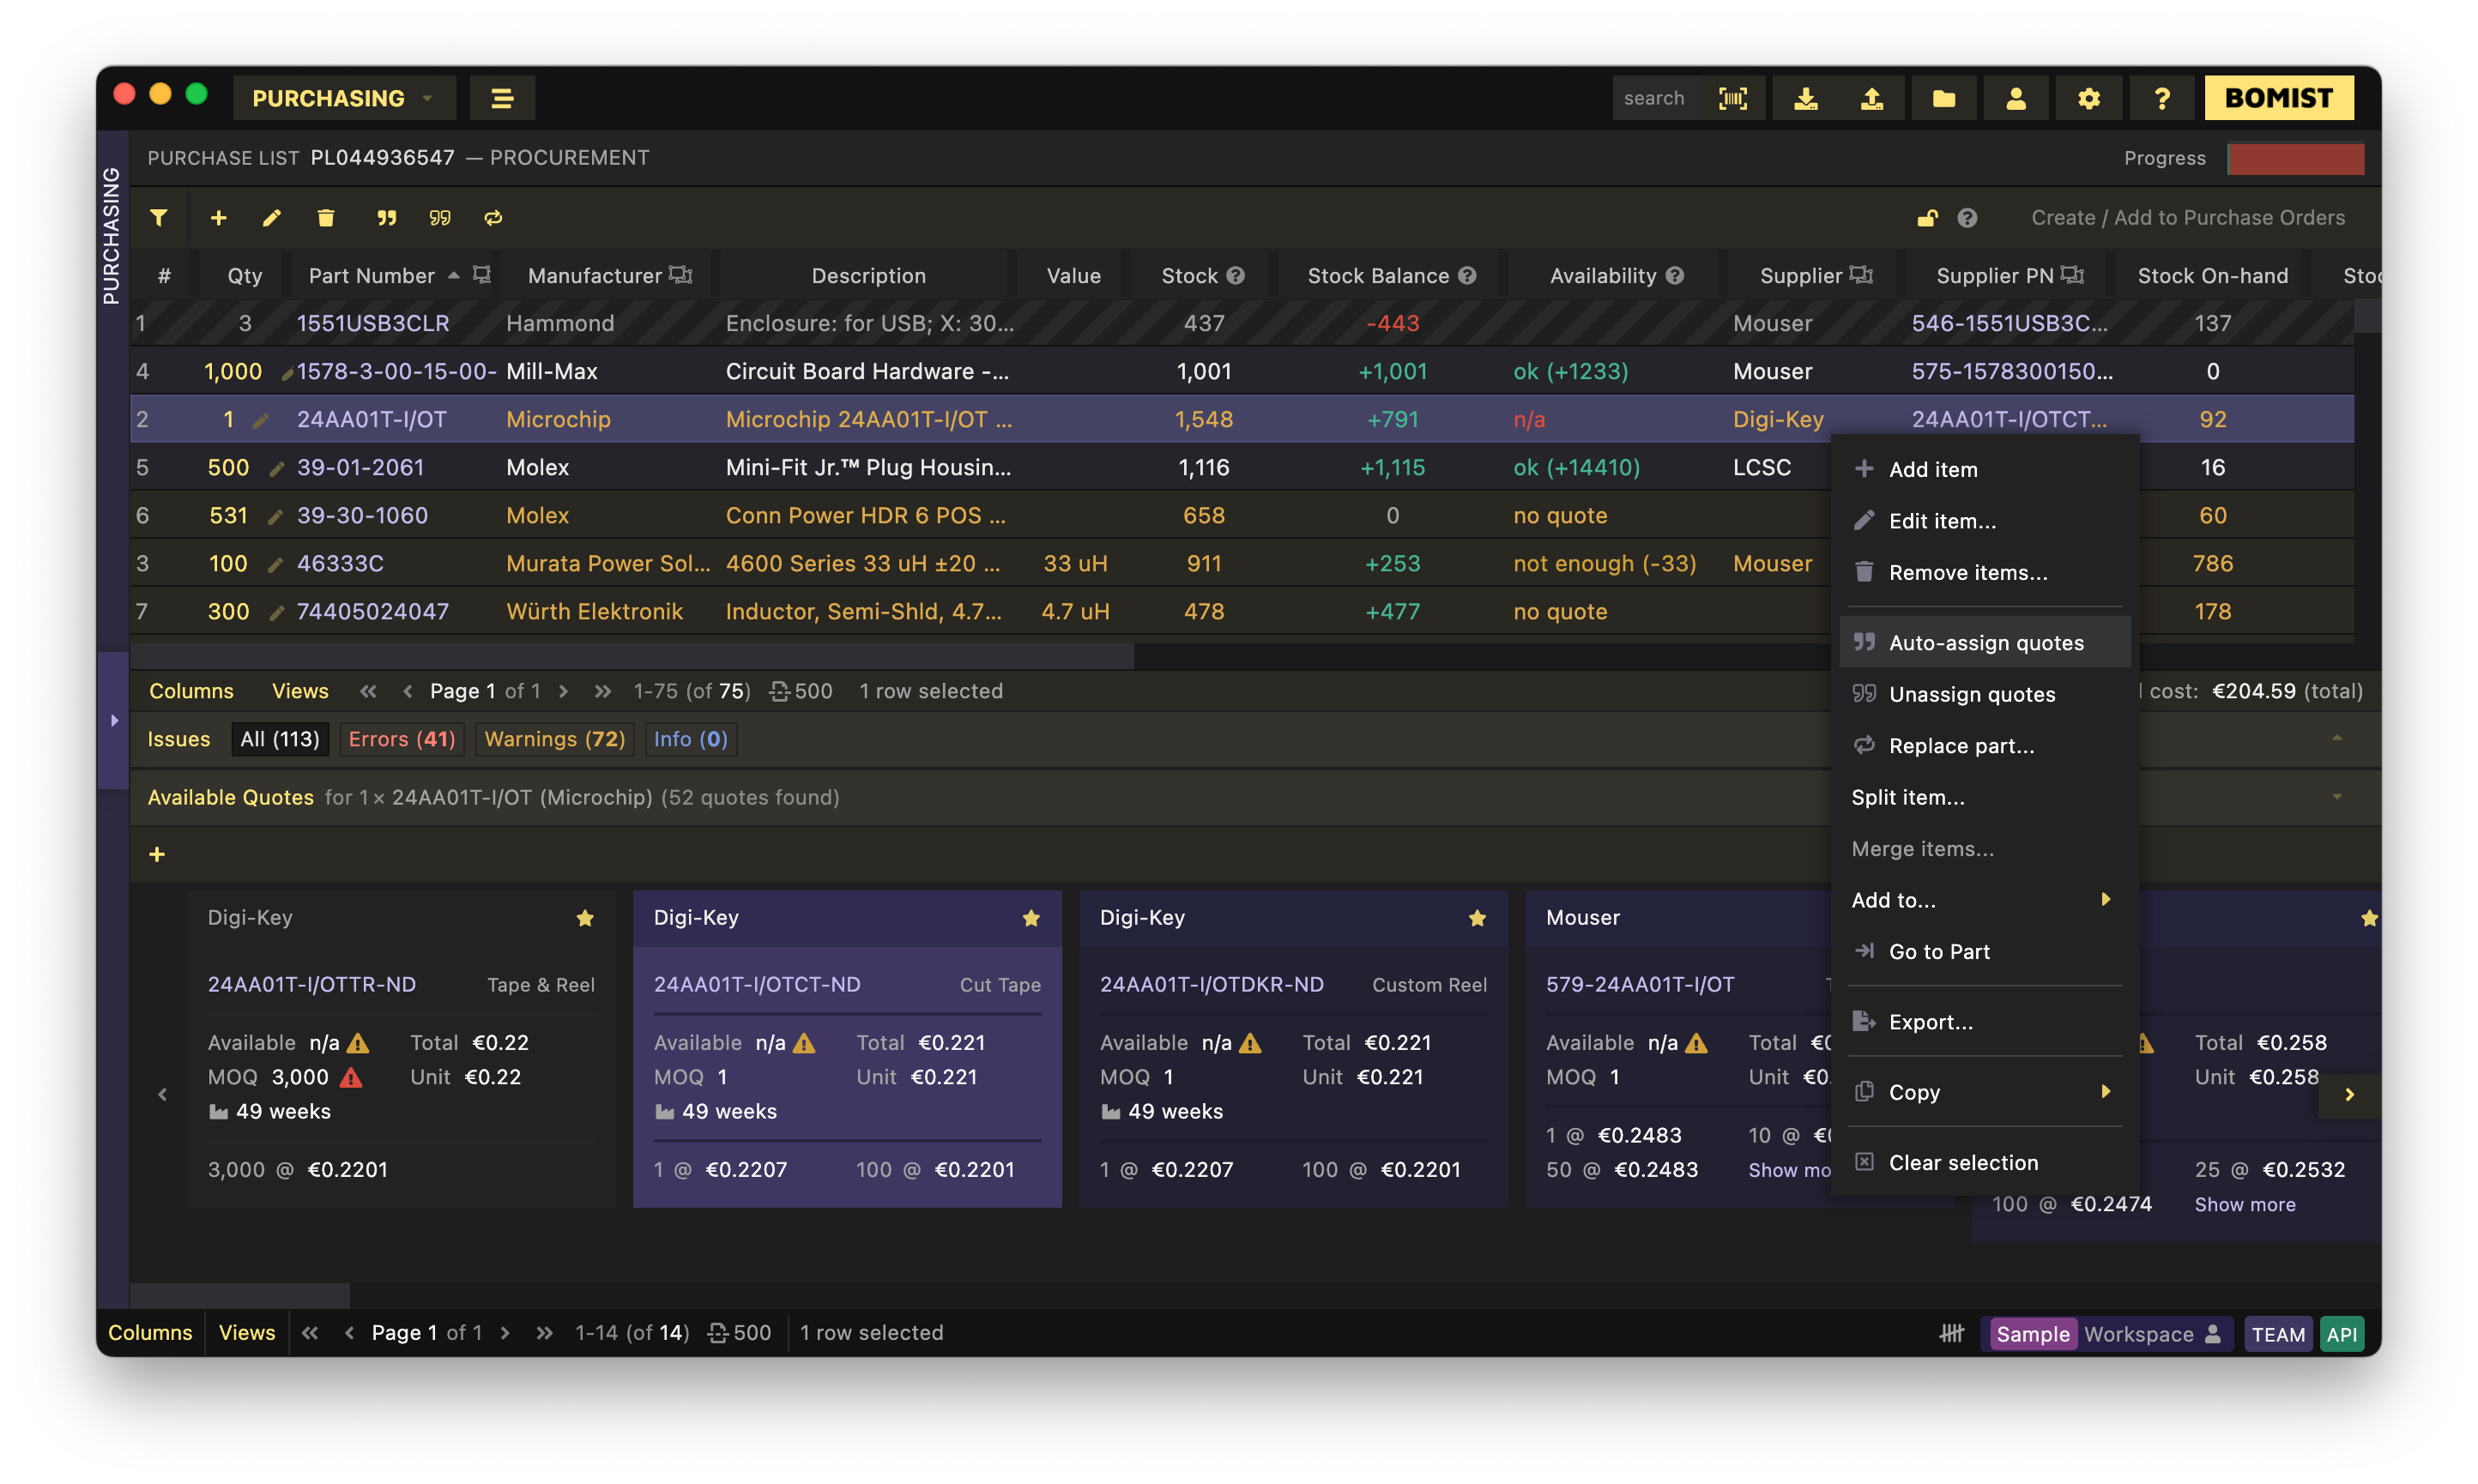
Task: Open the hamburger menu button
Action: pos(502,98)
